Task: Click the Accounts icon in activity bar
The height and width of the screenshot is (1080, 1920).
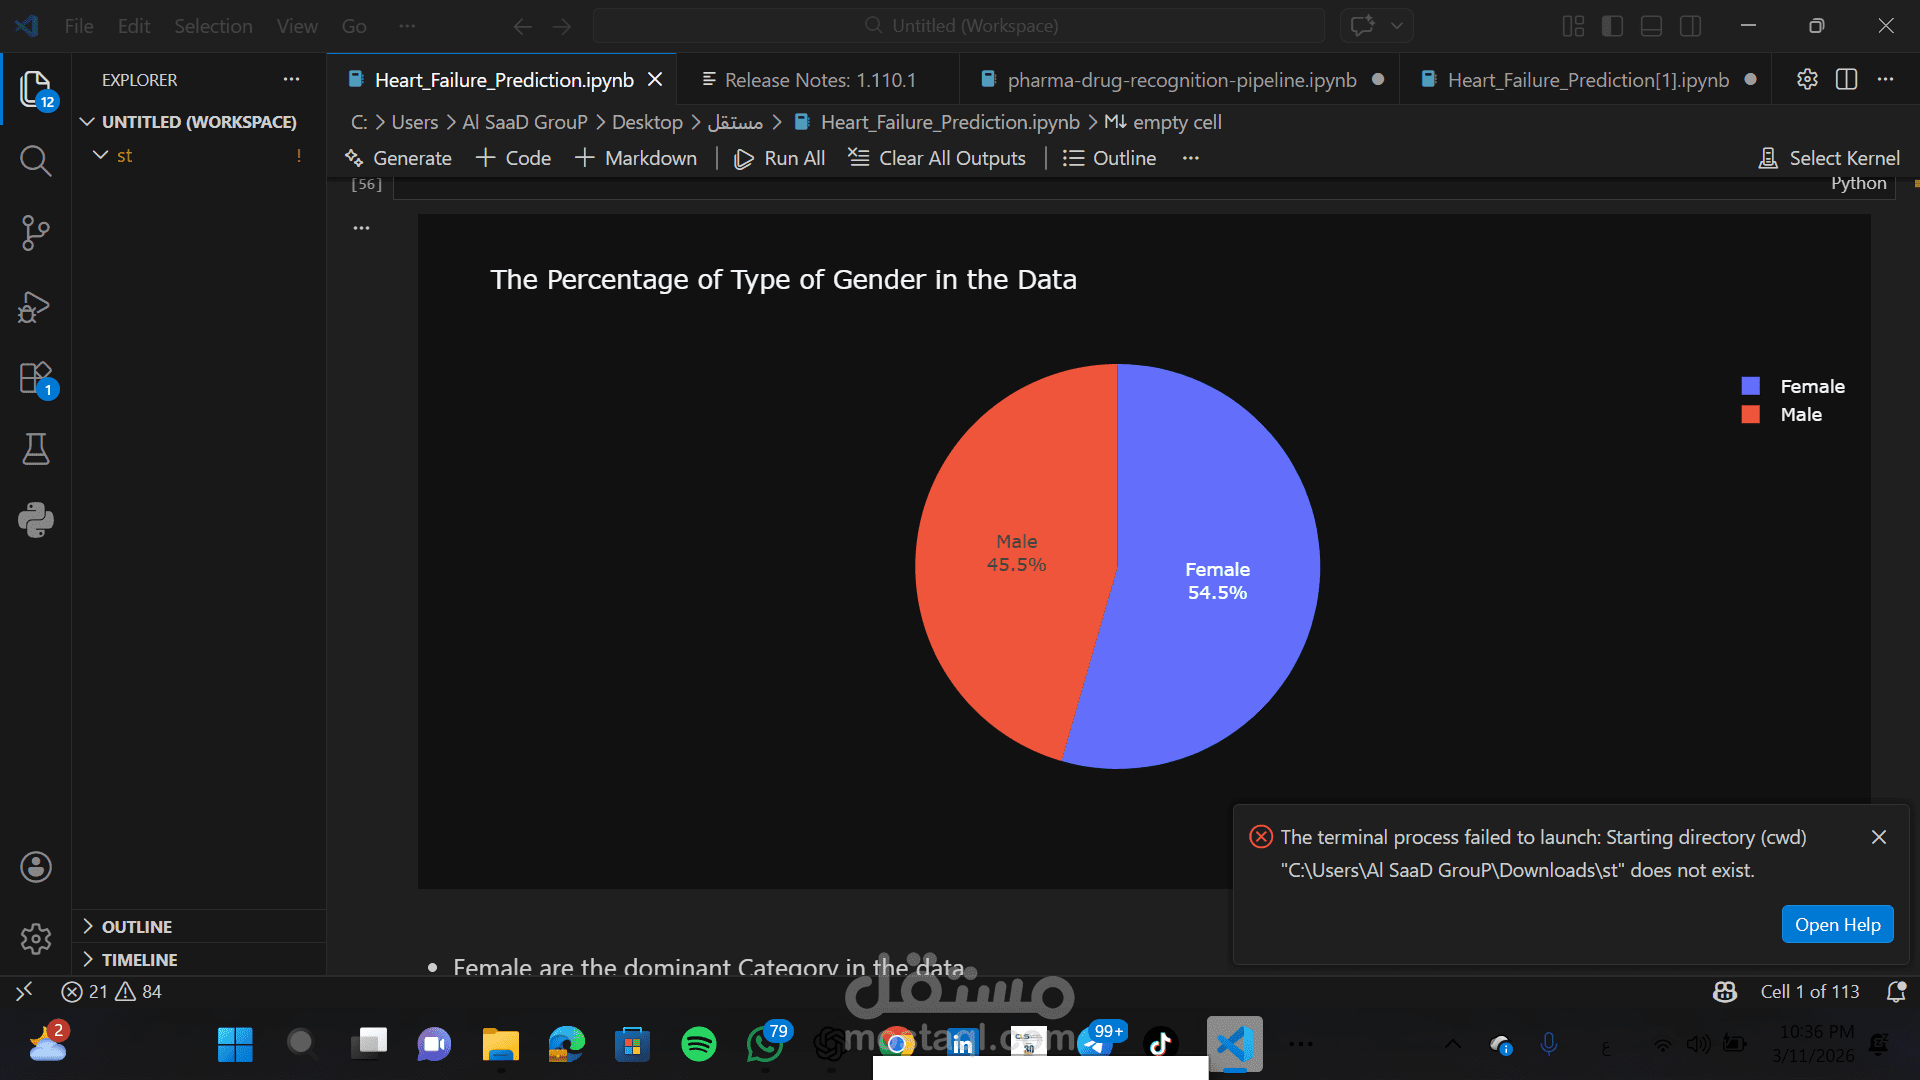Action: [35, 867]
